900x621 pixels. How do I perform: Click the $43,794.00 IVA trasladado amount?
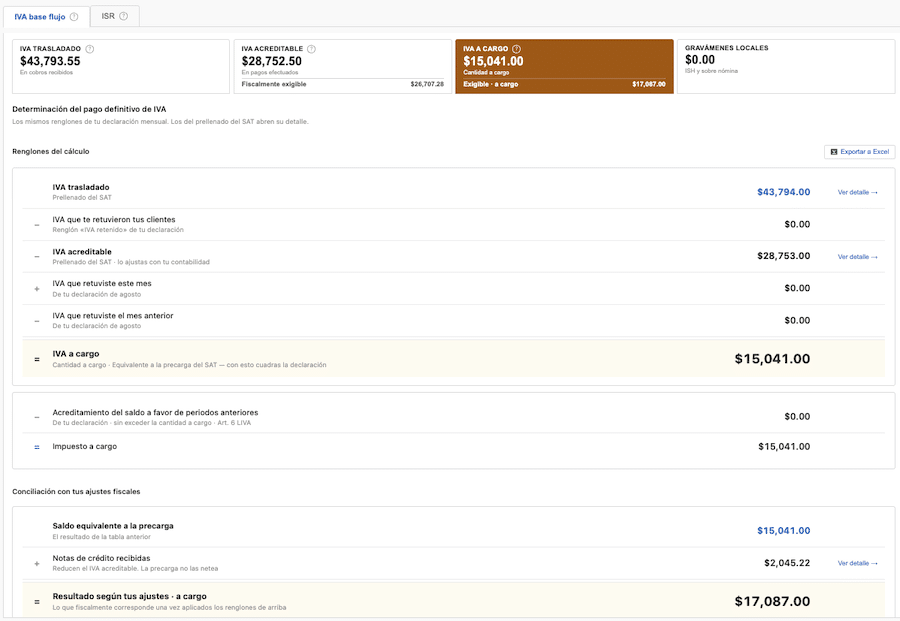(783, 192)
